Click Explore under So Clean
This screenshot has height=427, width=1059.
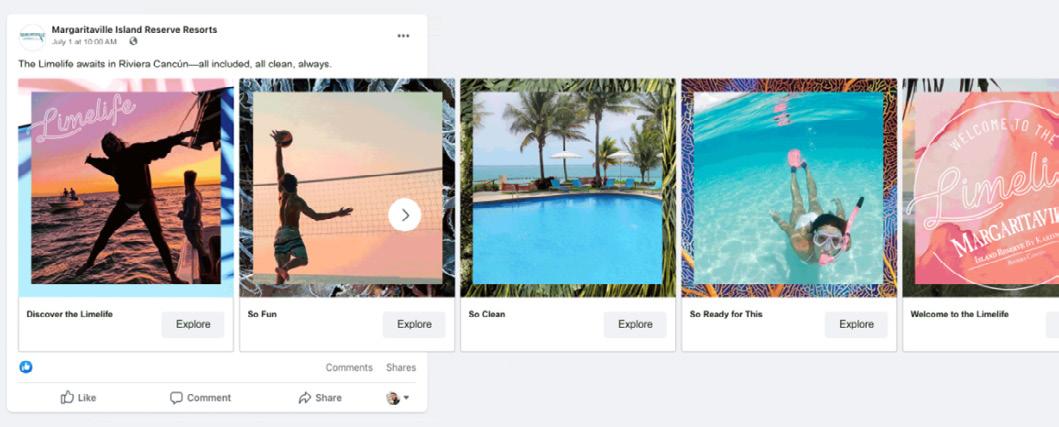pyautogui.click(x=635, y=324)
